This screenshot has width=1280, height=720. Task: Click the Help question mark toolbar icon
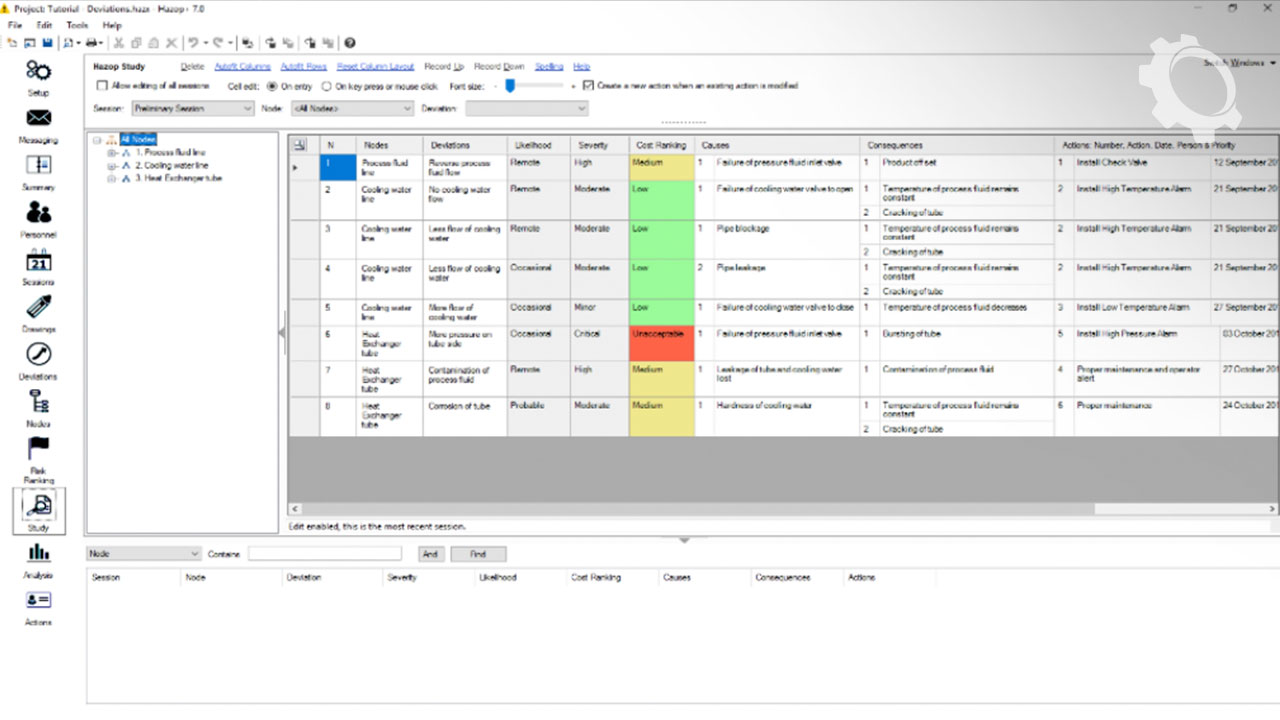[x=350, y=43]
